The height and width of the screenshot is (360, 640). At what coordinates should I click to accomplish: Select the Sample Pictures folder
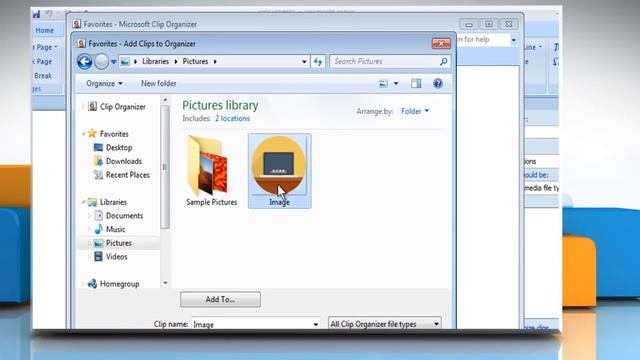pyautogui.click(x=211, y=171)
